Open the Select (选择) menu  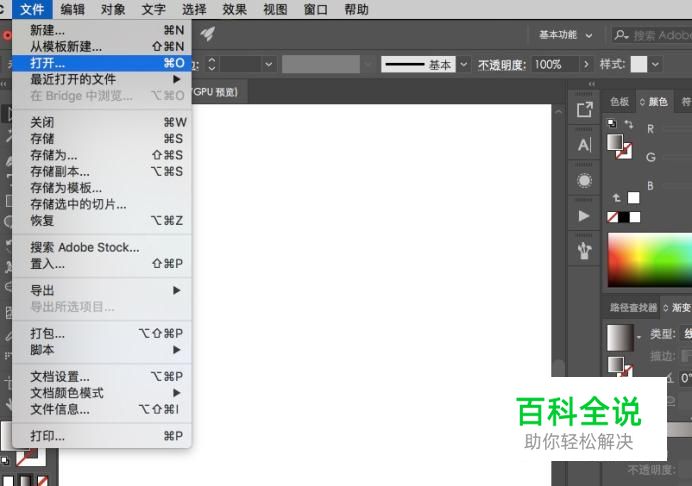click(x=194, y=9)
